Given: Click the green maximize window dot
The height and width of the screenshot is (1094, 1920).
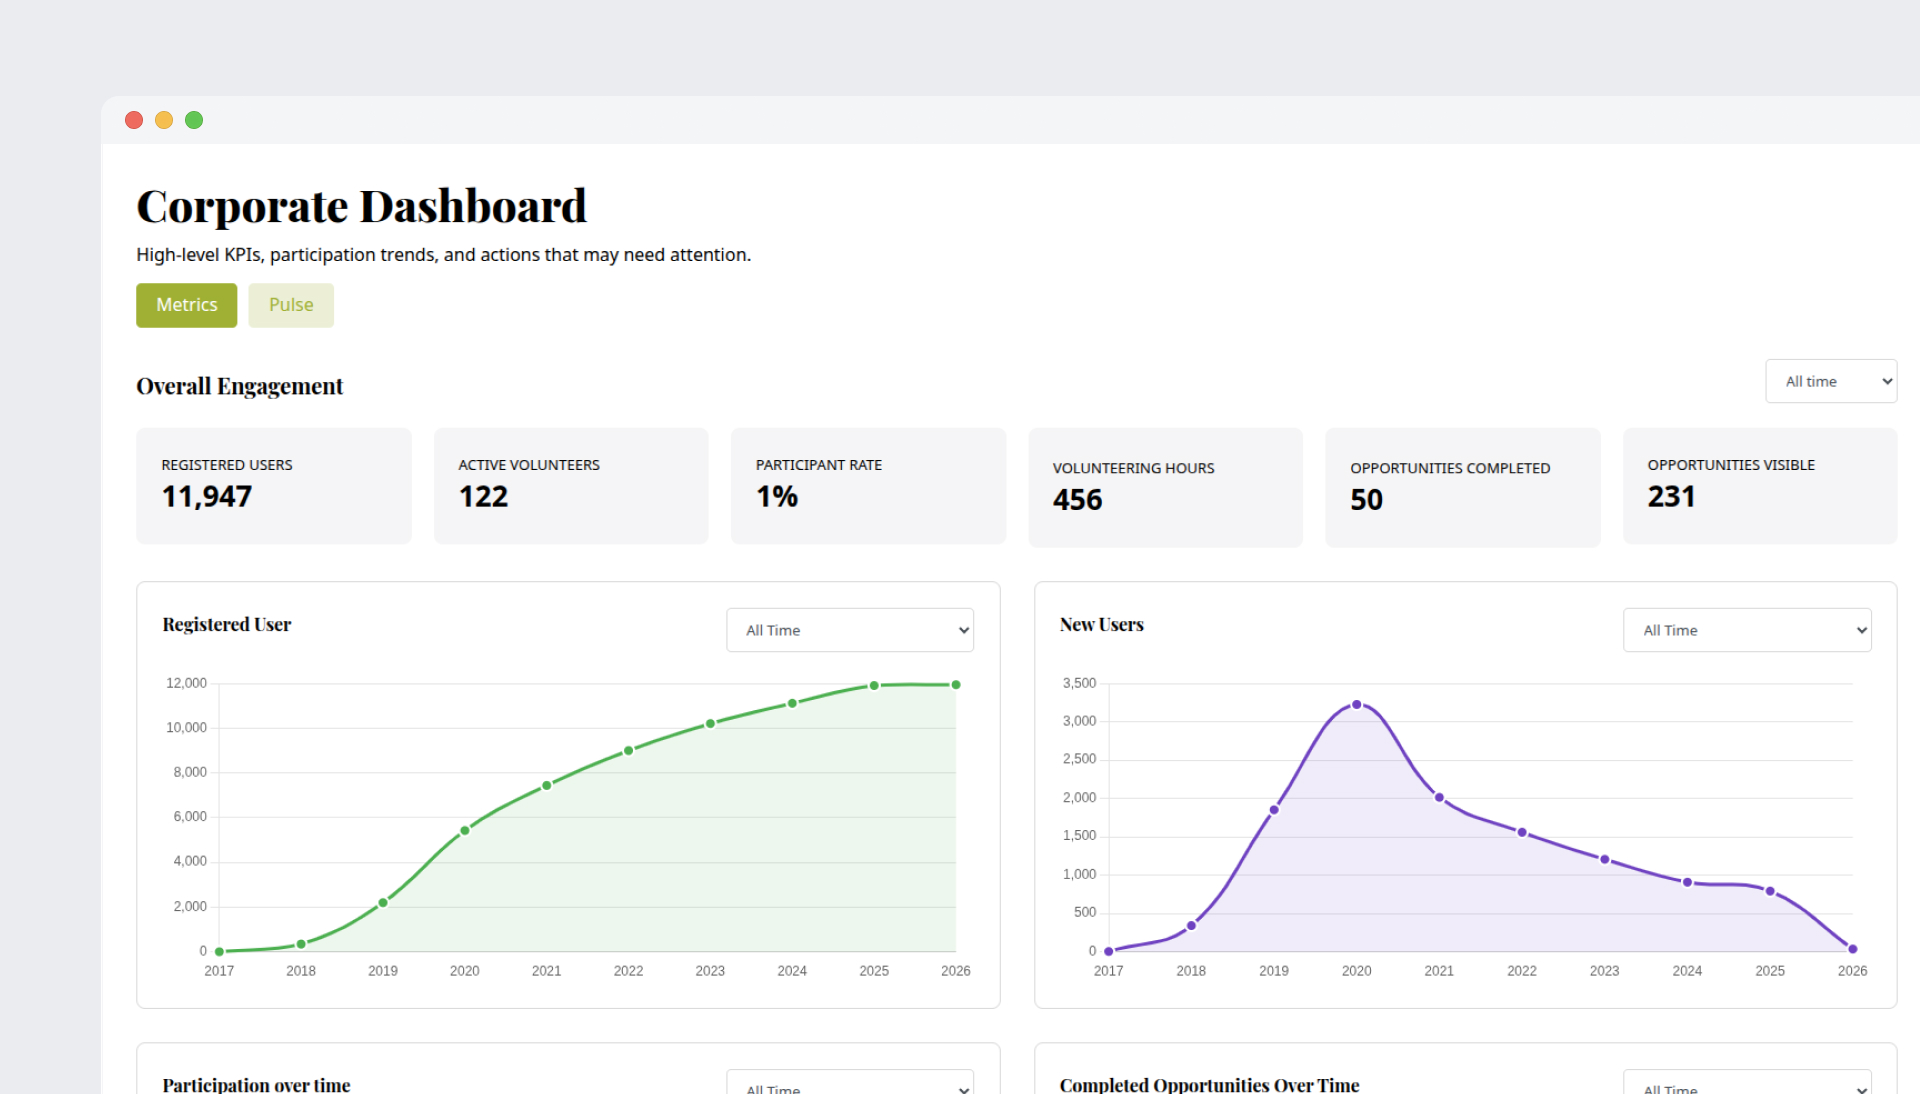Looking at the screenshot, I should pyautogui.click(x=194, y=120).
